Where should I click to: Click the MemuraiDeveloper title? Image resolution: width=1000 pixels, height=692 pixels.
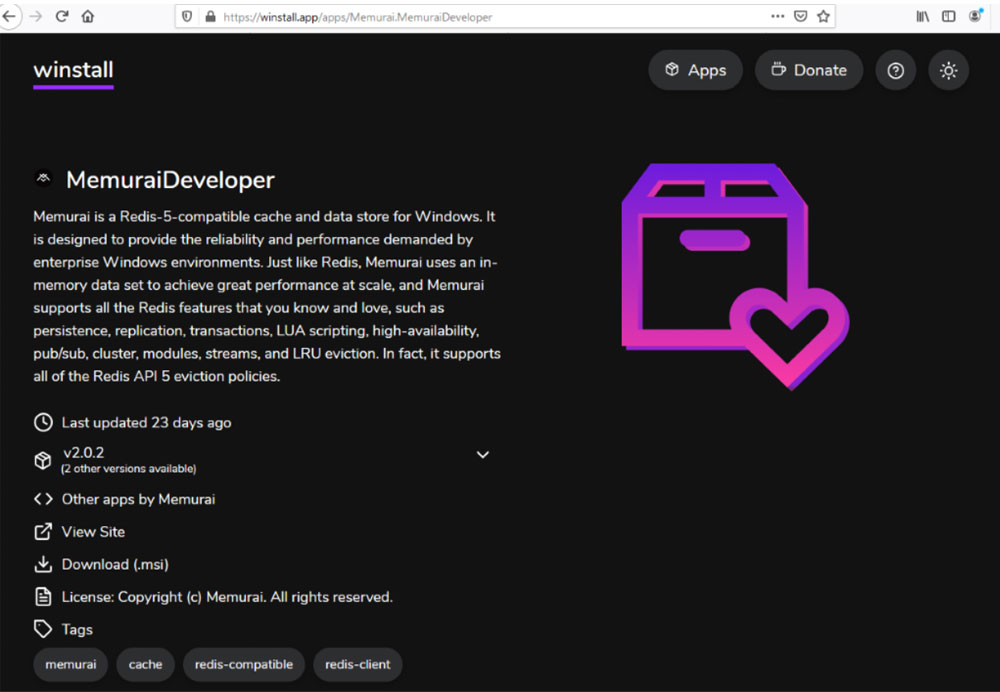(x=170, y=180)
